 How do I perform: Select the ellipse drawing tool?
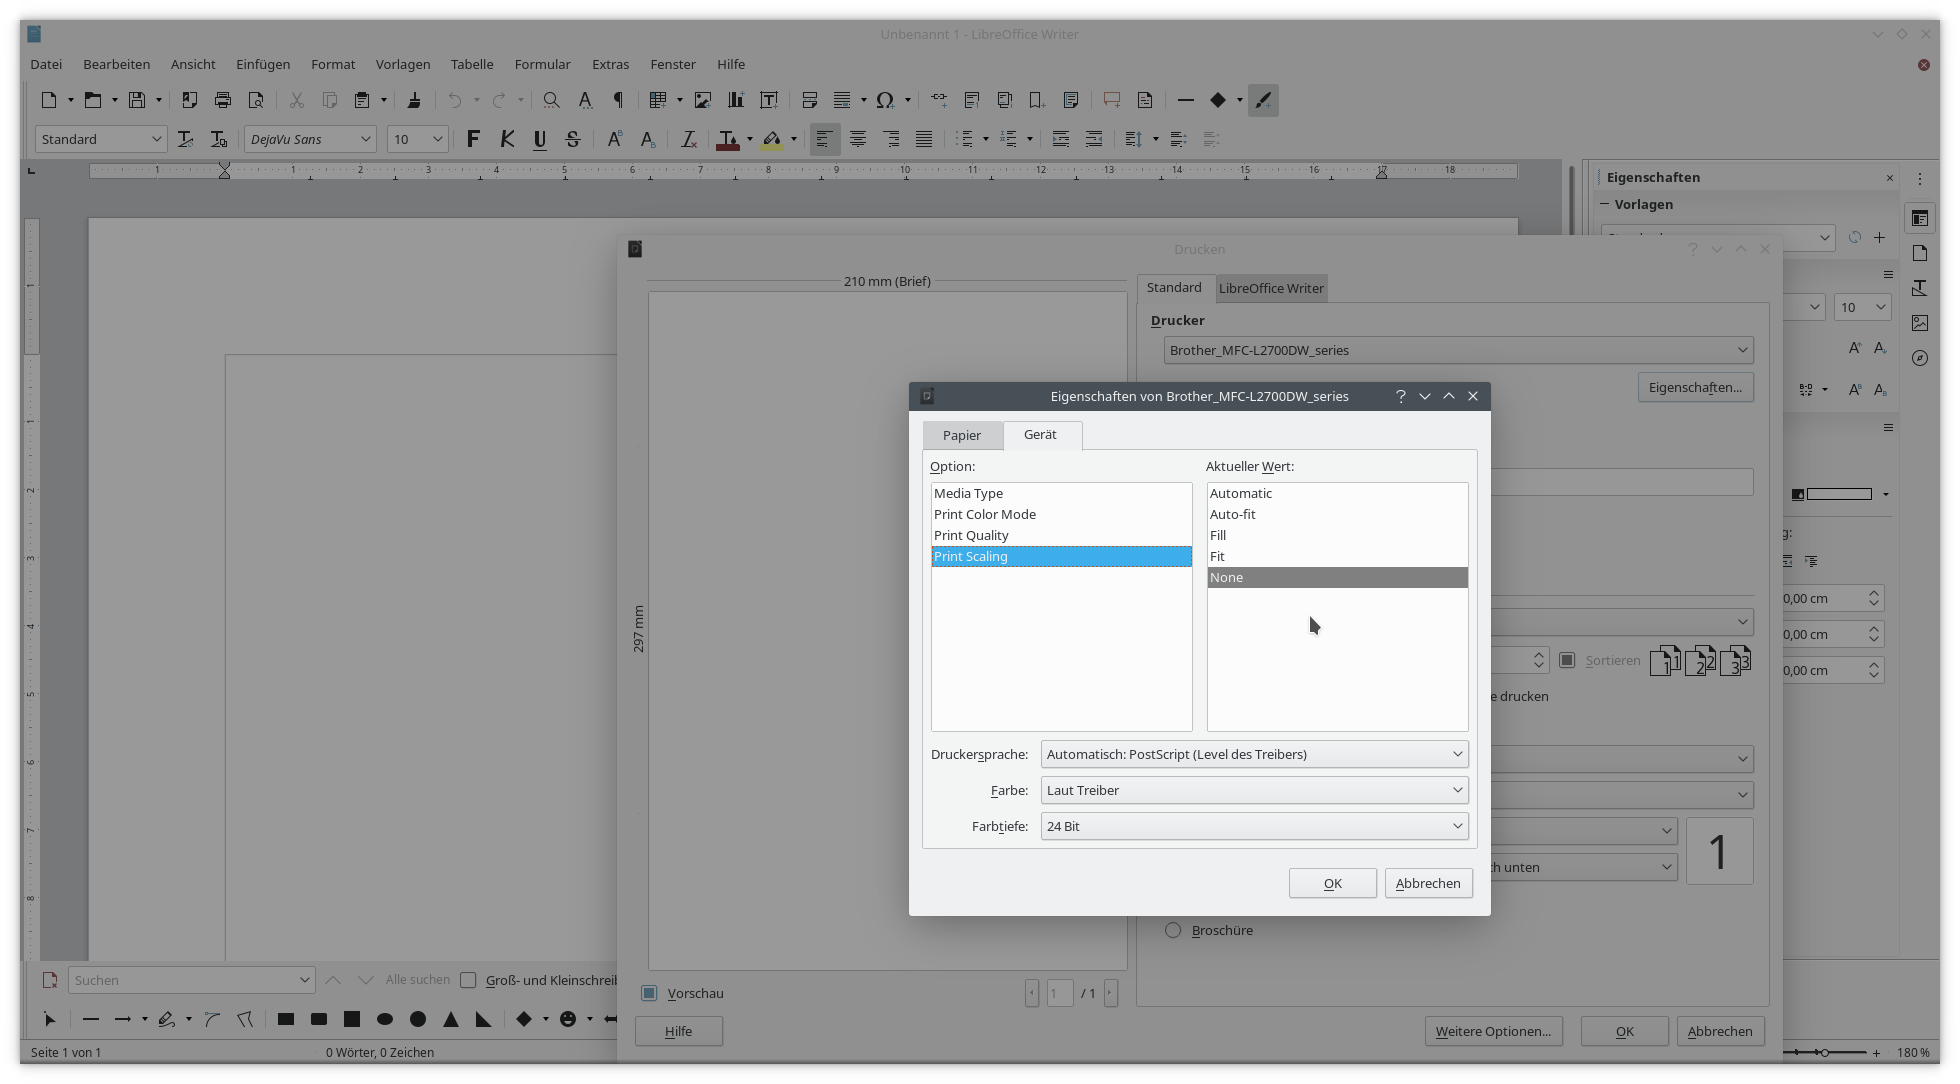385,1019
